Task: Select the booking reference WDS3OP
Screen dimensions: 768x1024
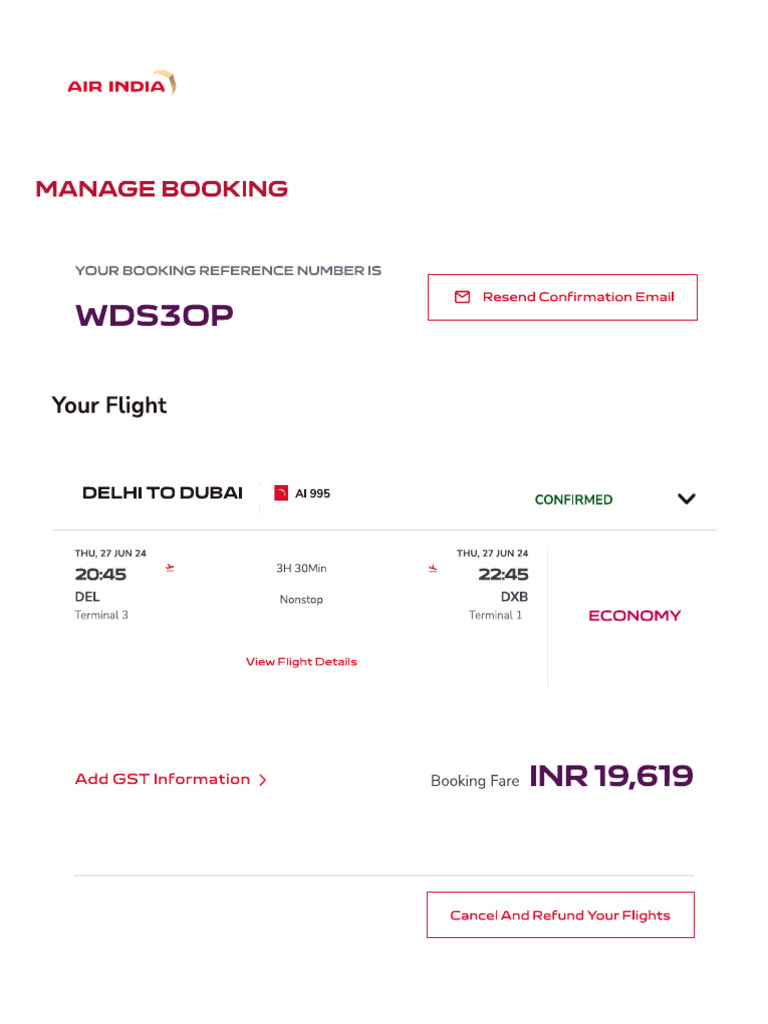Action: (x=154, y=315)
